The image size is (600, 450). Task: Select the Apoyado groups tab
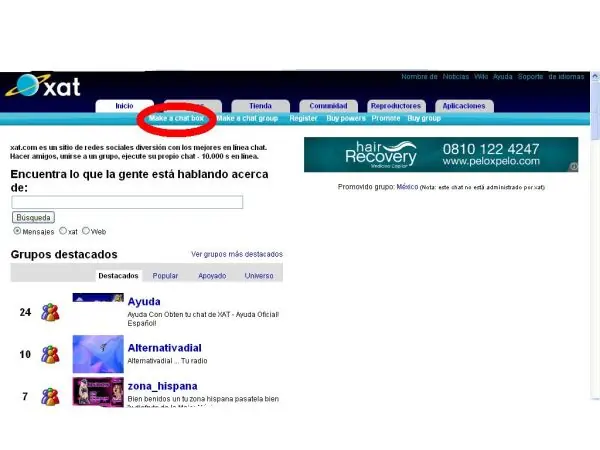click(x=212, y=276)
